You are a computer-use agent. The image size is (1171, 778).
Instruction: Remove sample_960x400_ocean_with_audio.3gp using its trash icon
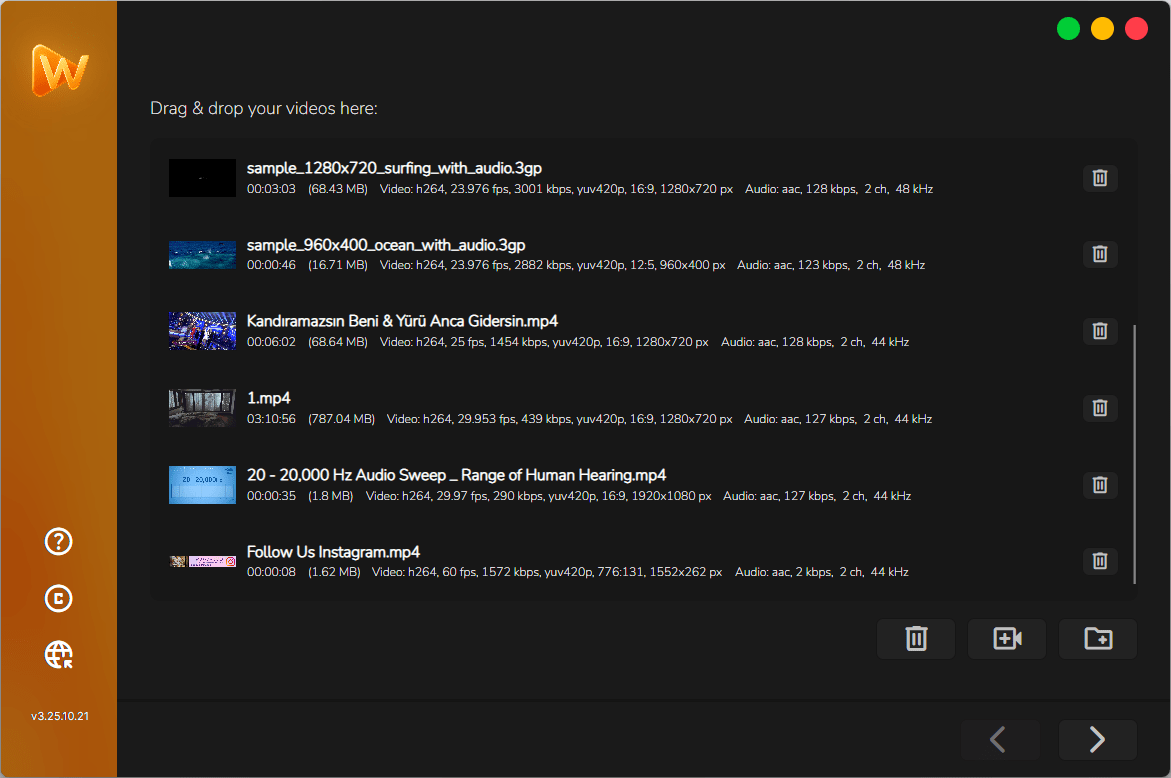tap(1100, 254)
